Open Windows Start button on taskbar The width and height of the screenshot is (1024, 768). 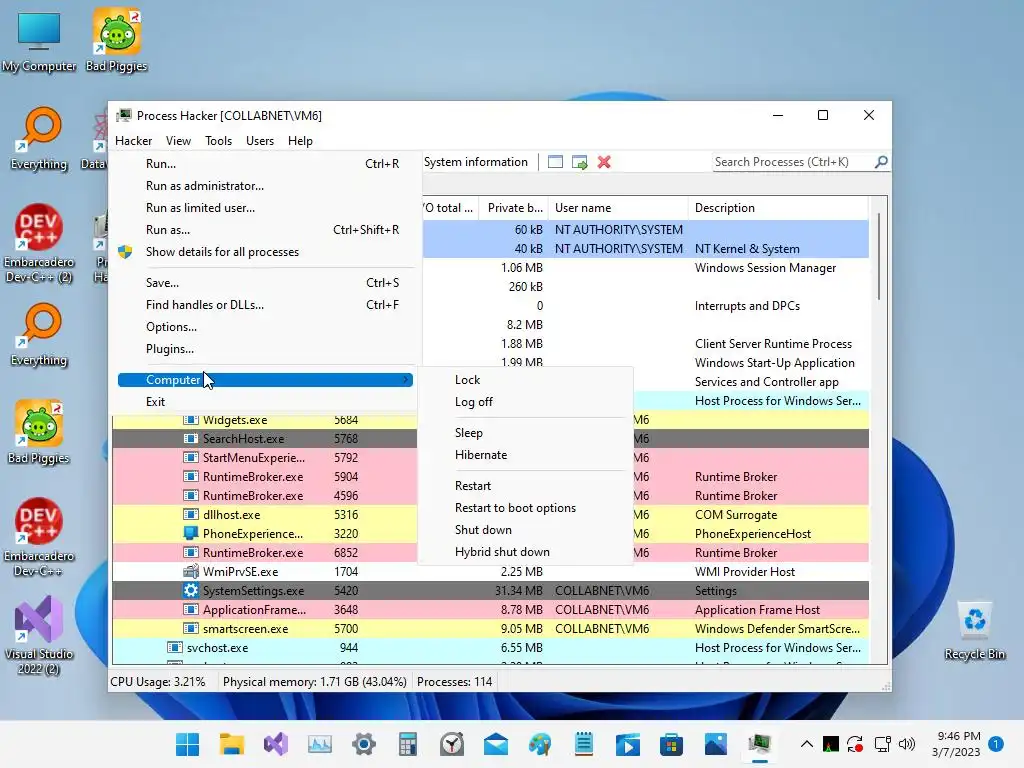pyautogui.click(x=187, y=744)
